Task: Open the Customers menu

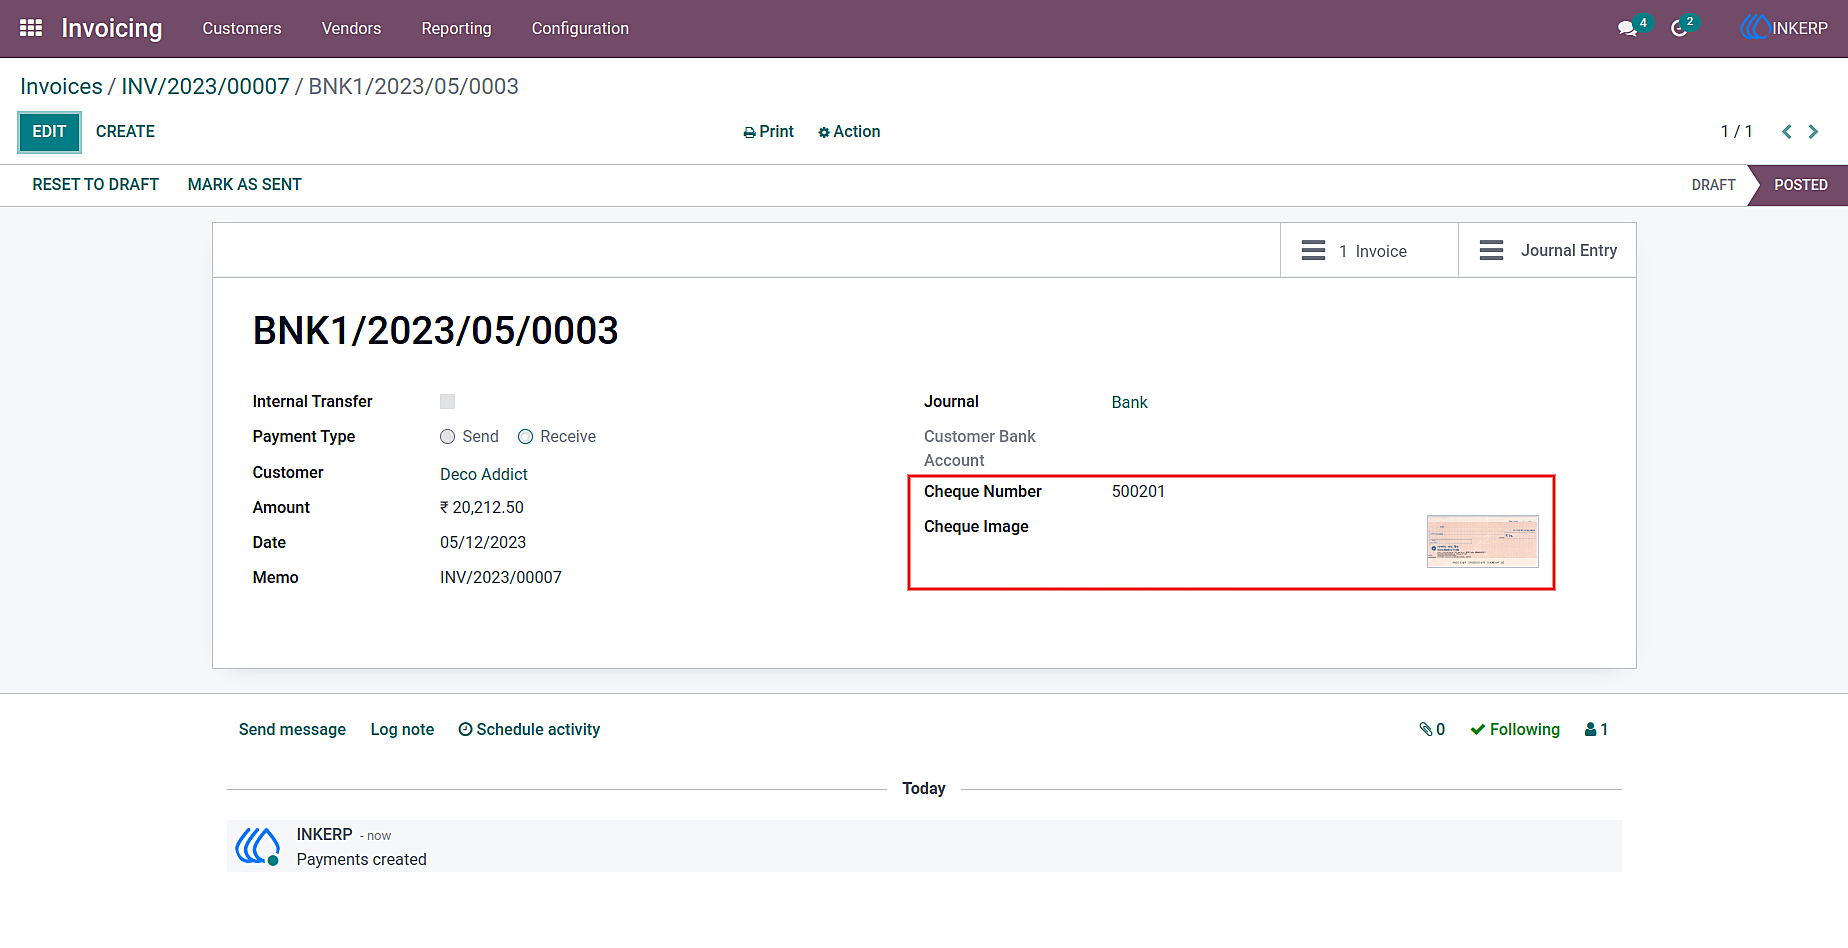Action: [x=242, y=28]
